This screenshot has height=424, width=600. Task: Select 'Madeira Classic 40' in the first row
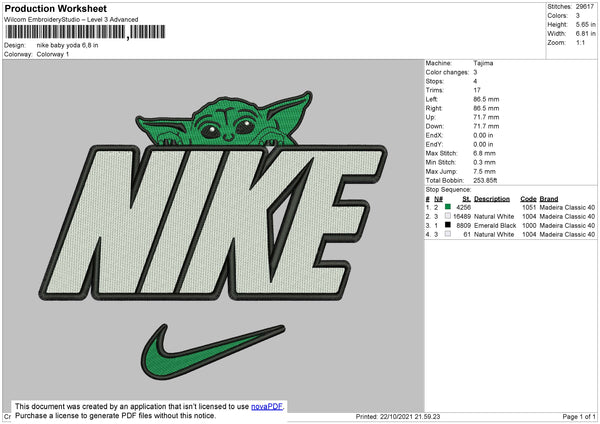pos(567,207)
